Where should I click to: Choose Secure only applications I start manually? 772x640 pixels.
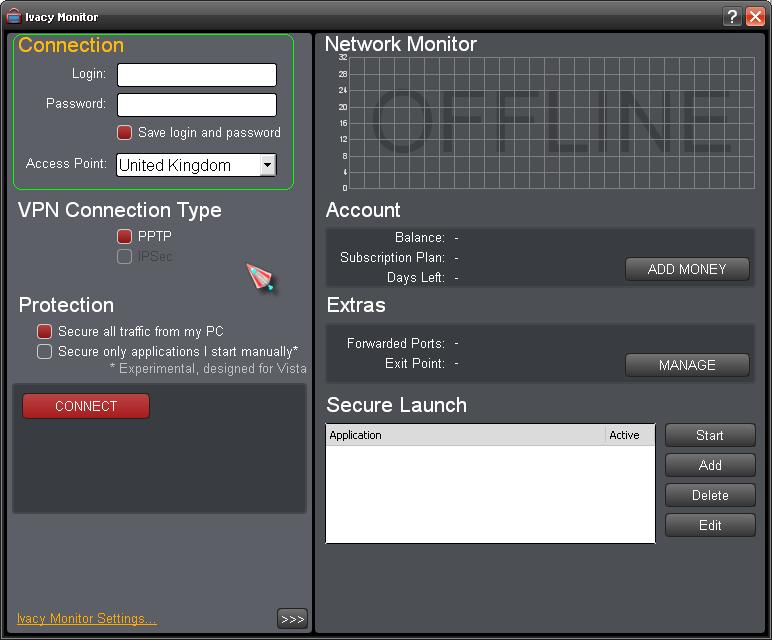coord(44,352)
